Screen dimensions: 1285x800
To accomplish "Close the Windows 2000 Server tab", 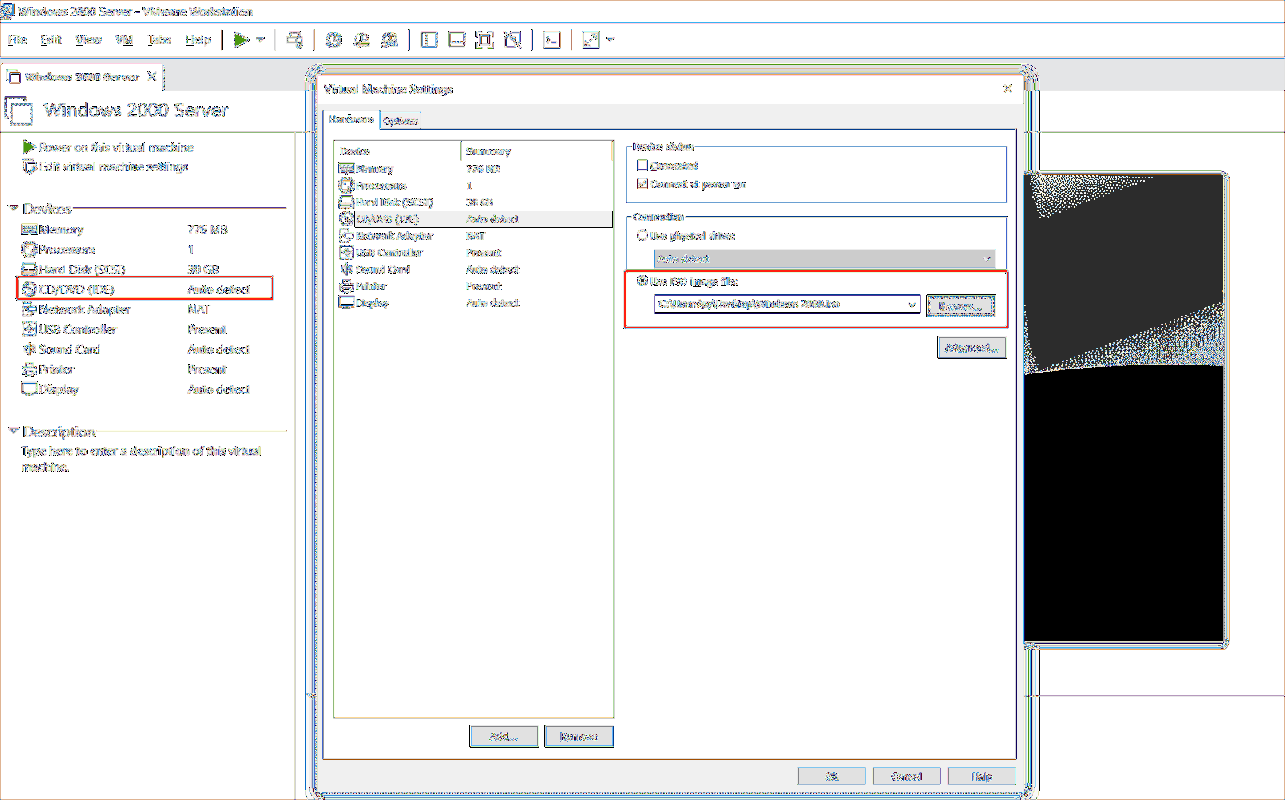I will [x=152, y=76].
